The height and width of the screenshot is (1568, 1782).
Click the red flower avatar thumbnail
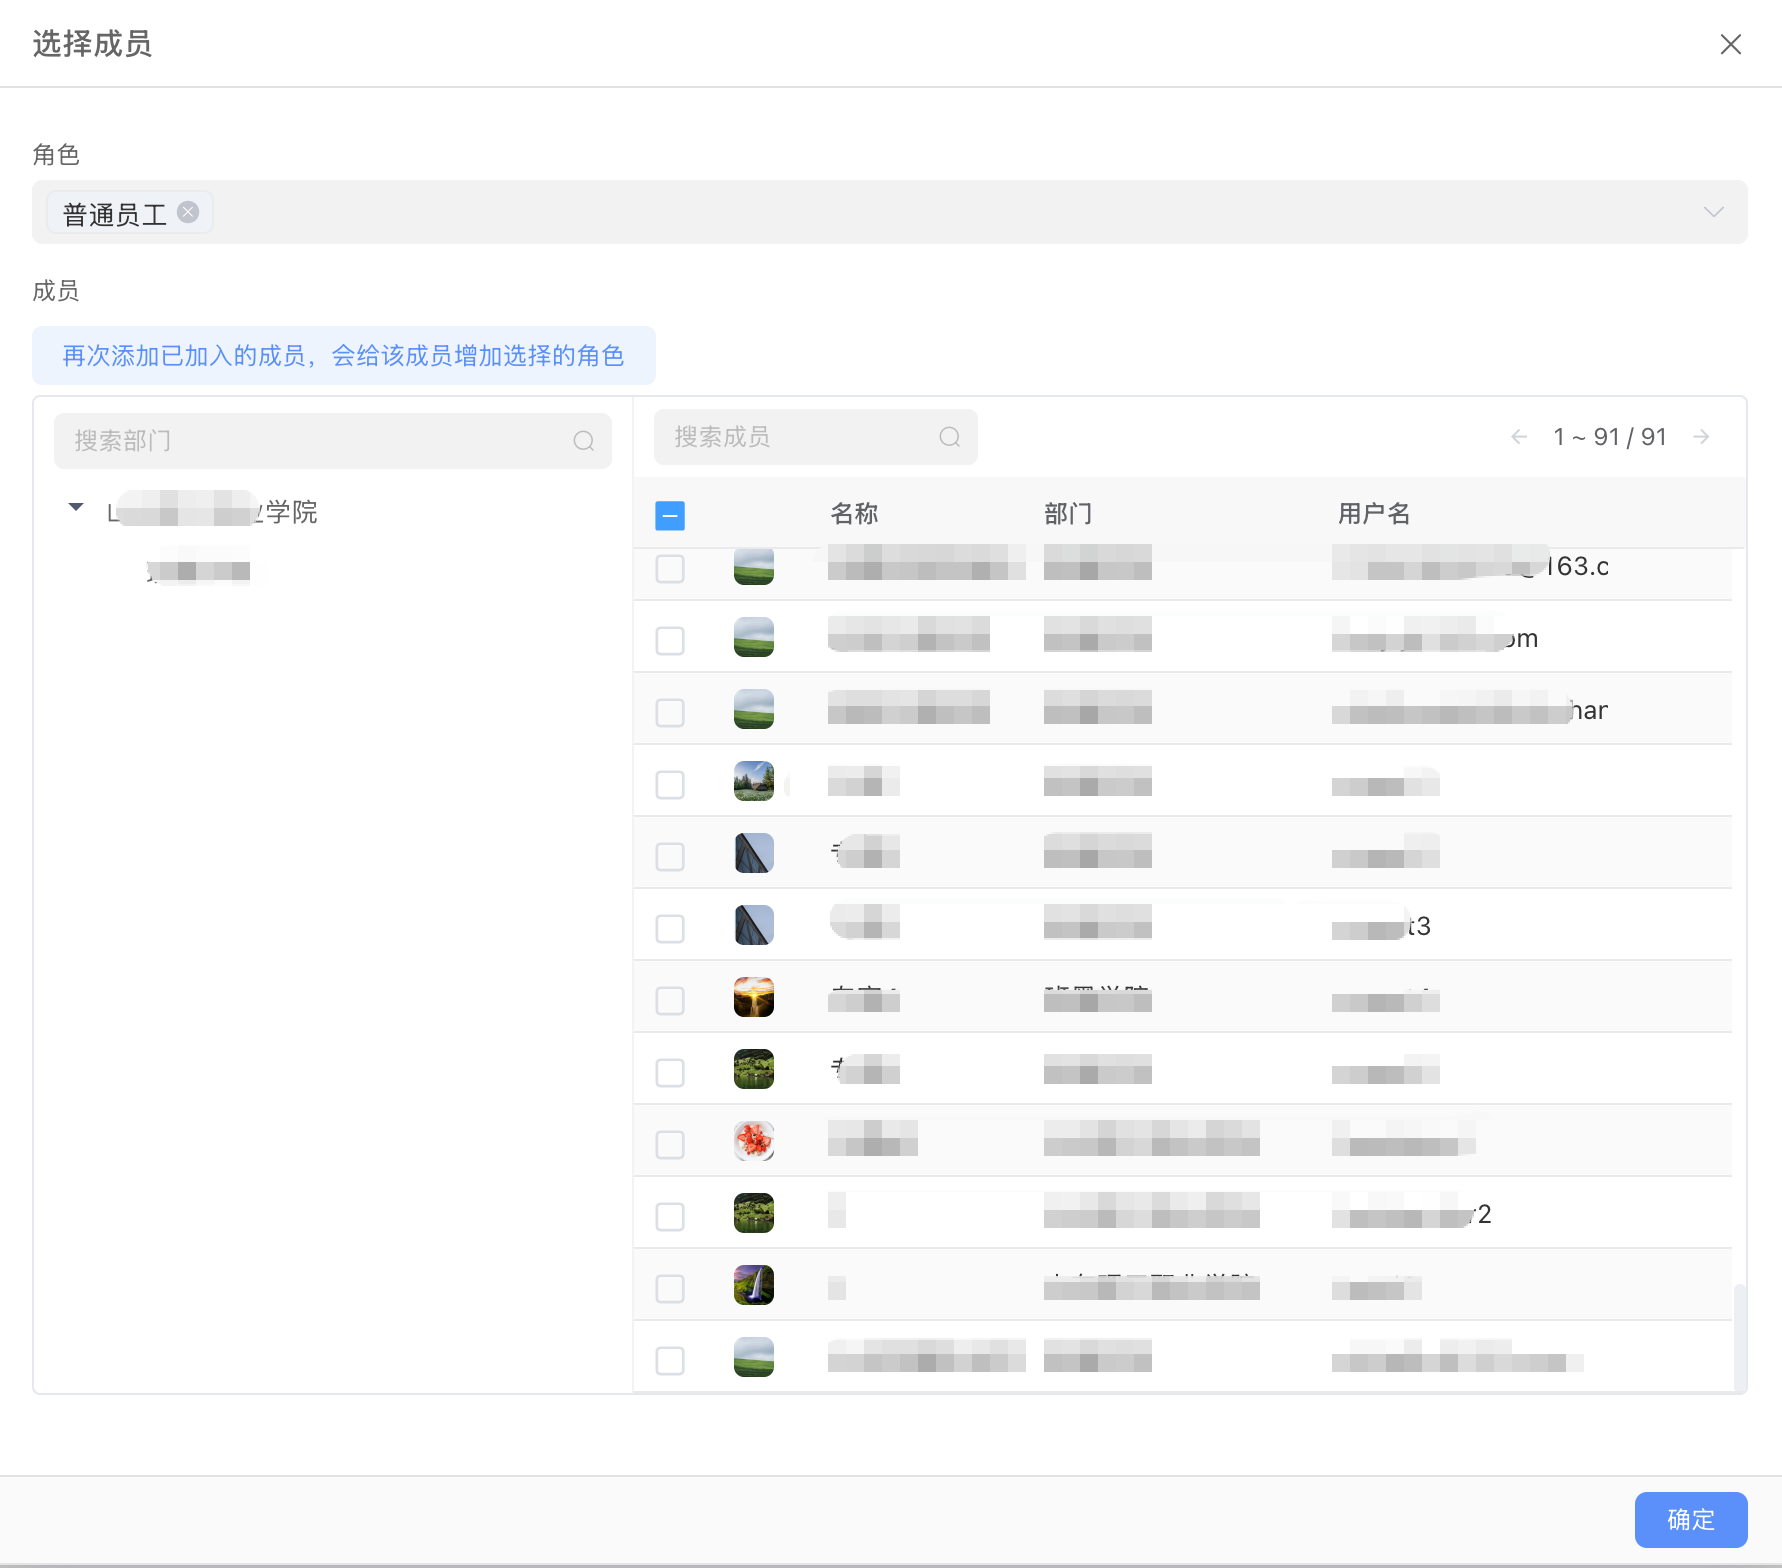pyautogui.click(x=753, y=1141)
